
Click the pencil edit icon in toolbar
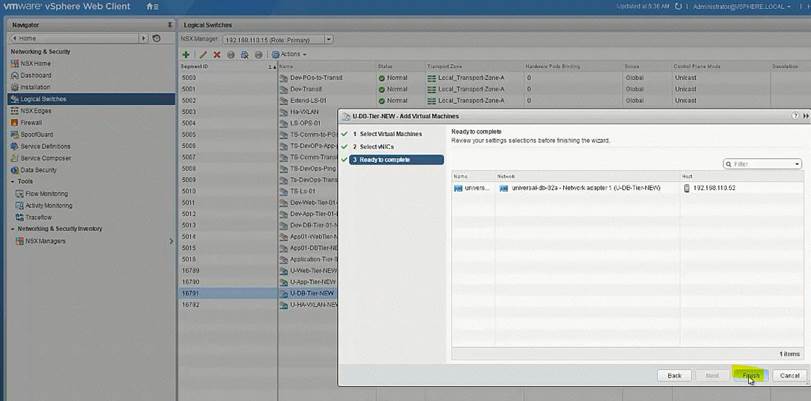pyautogui.click(x=203, y=54)
